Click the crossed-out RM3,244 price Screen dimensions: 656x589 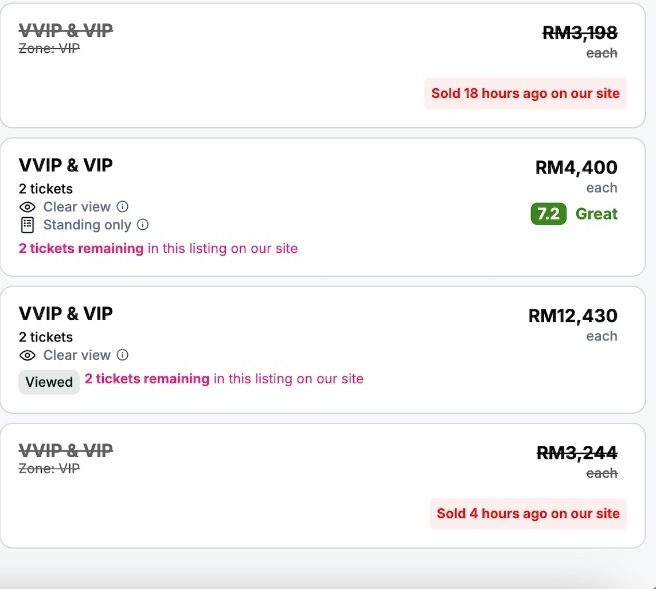pyautogui.click(x=577, y=453)
